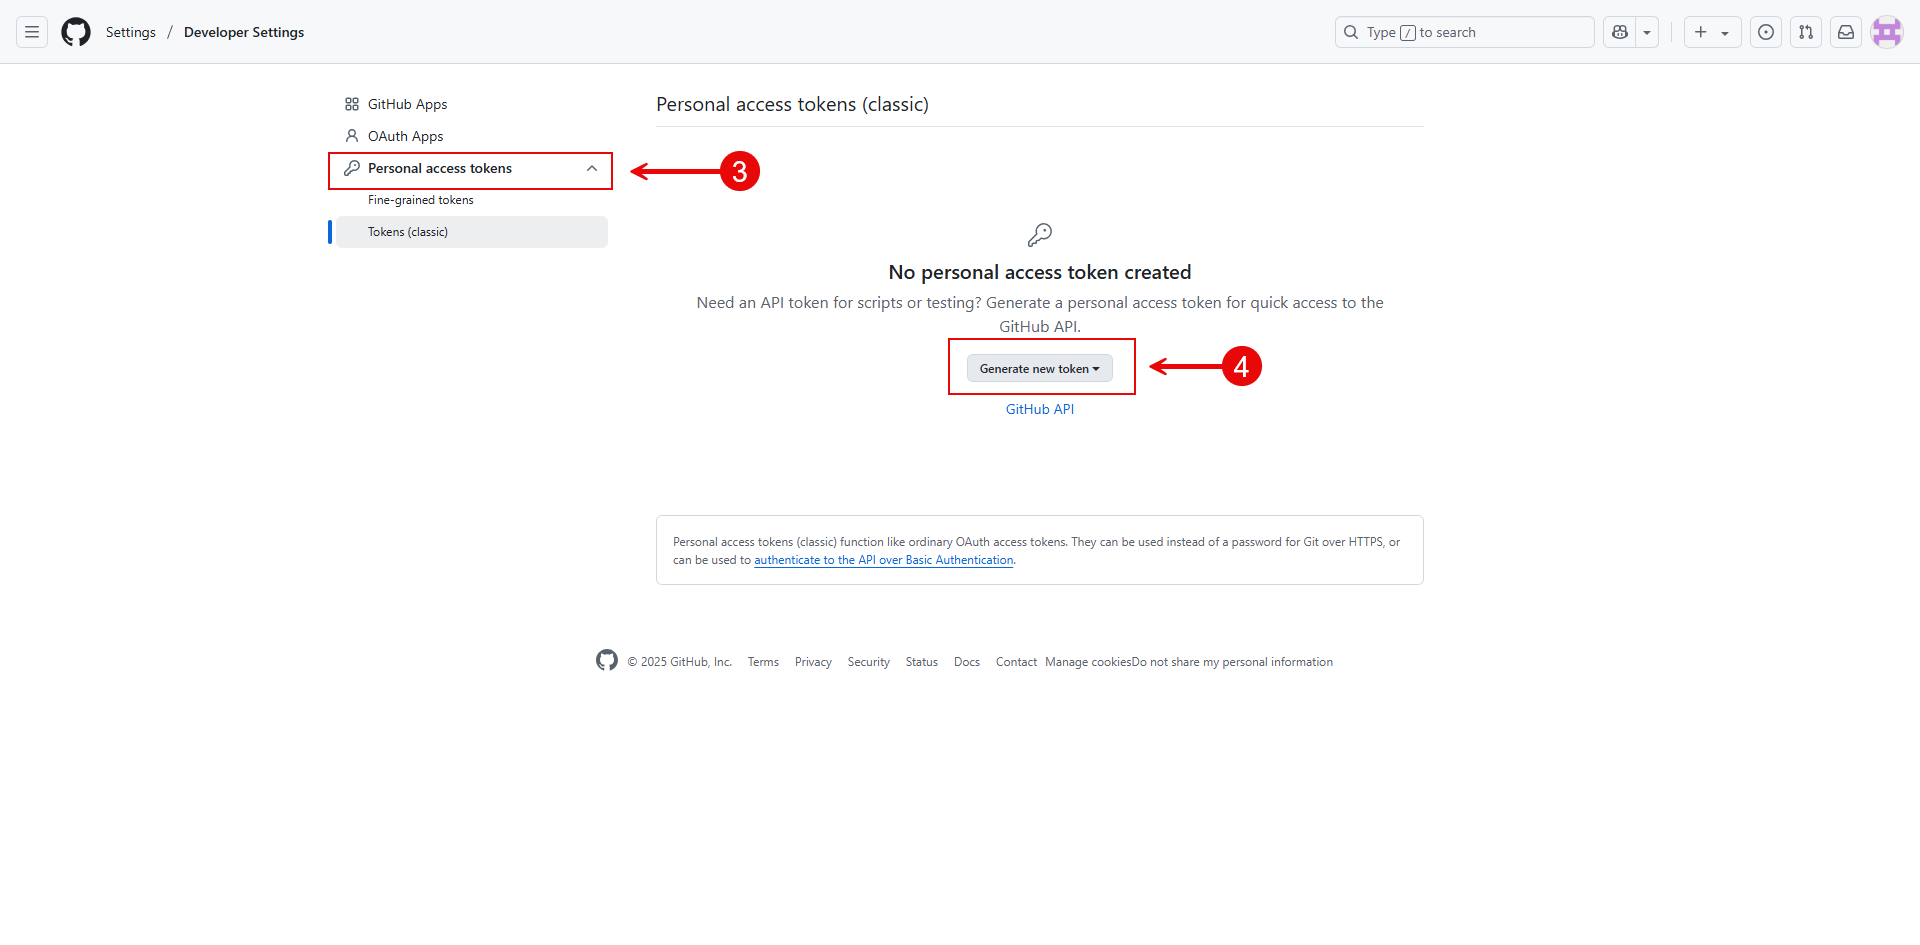This screenshot has height=945, width=1920.
Task: Open 'authenticate to the API over Basic Authentication' link
Action: [884, 560]
